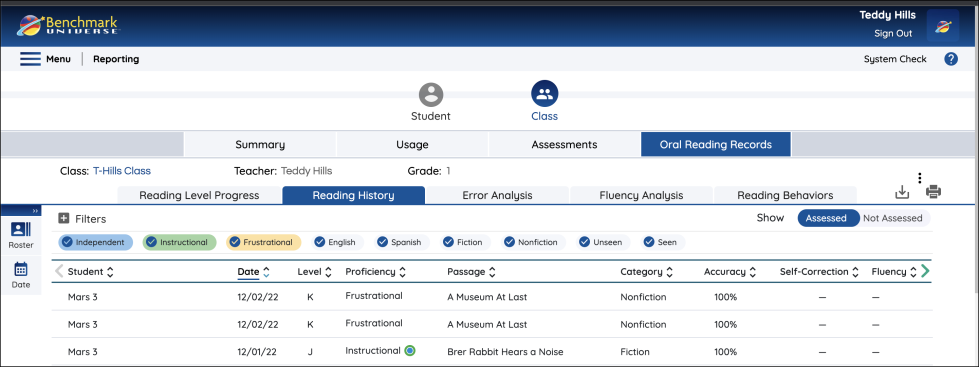979x367 pixels.
Task: Click the Reporting header label
Action: coord(116,59)
